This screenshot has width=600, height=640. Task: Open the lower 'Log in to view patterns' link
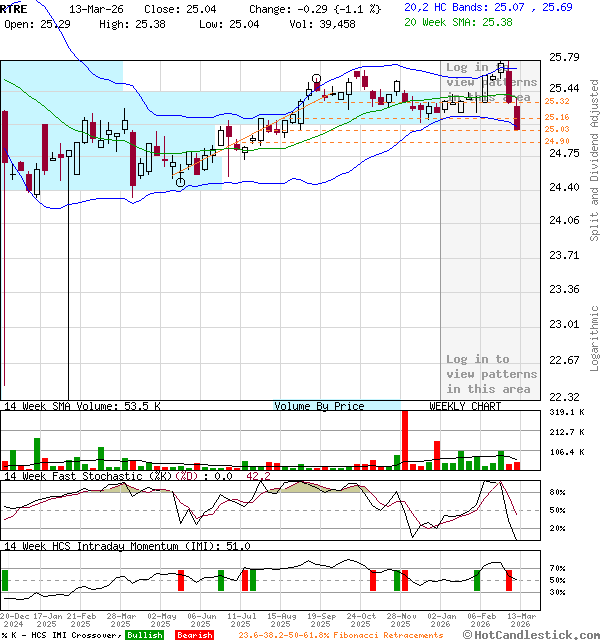[491, 374]
